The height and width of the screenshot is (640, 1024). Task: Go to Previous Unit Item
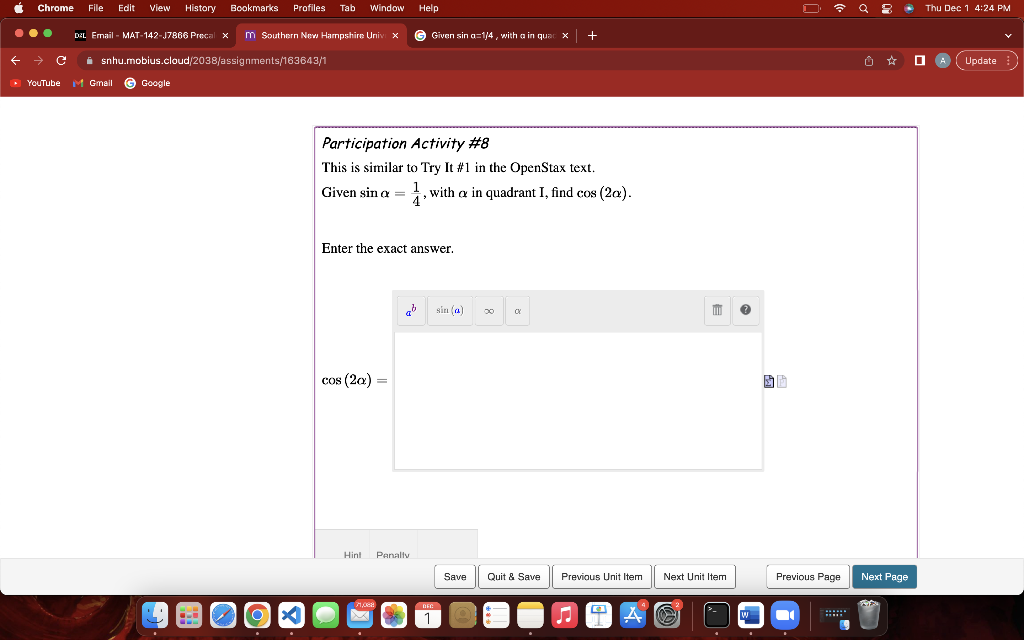click(x=601, y=577)
